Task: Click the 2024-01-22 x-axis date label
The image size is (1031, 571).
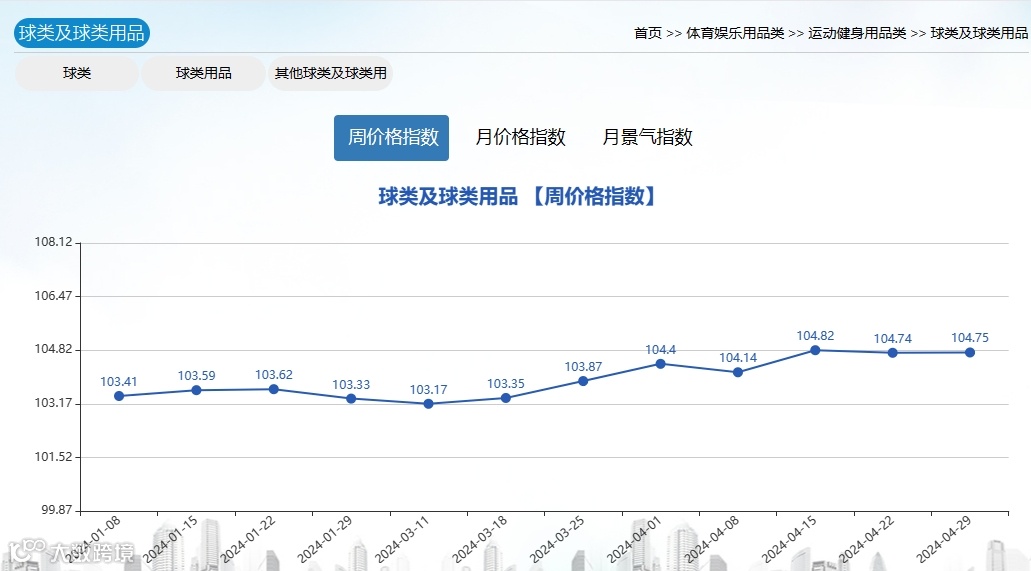Action: [x=247, y=539]
